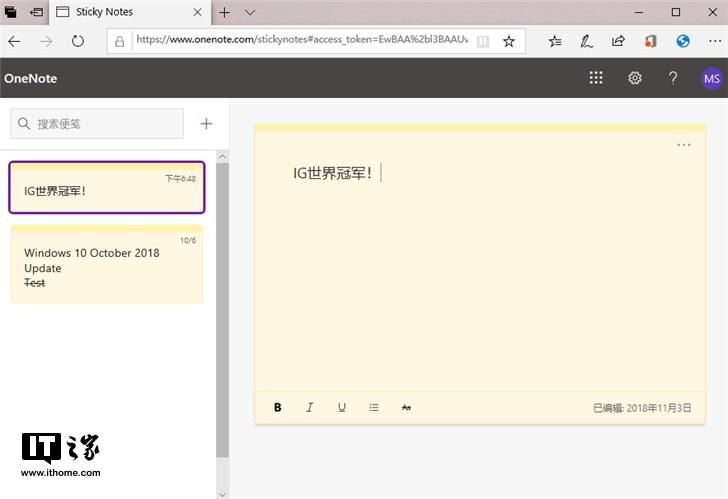The height and width of the screenshot is (499, 728).
Task: Click the OneNote header title
Action: tap(31, 78)
